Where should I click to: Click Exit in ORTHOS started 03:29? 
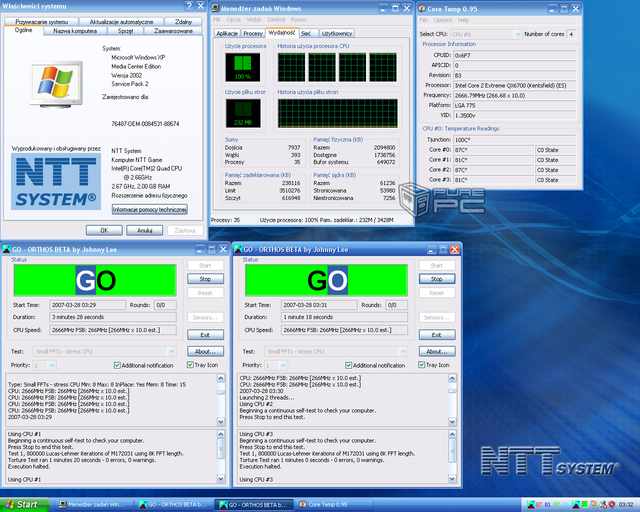coord(205,335)
